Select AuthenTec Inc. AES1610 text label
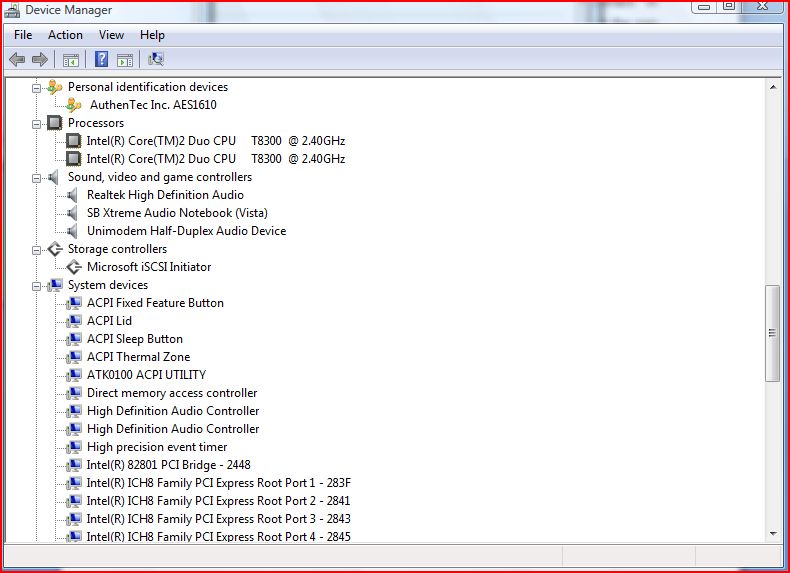The height and width of the screenshot is (573, 790). point(153,105)
